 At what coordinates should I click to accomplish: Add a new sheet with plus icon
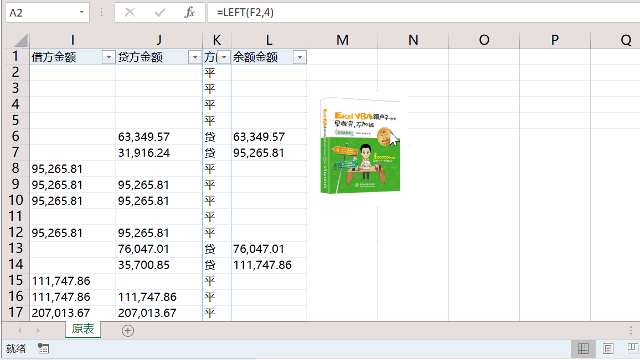[x=128, y=331]
